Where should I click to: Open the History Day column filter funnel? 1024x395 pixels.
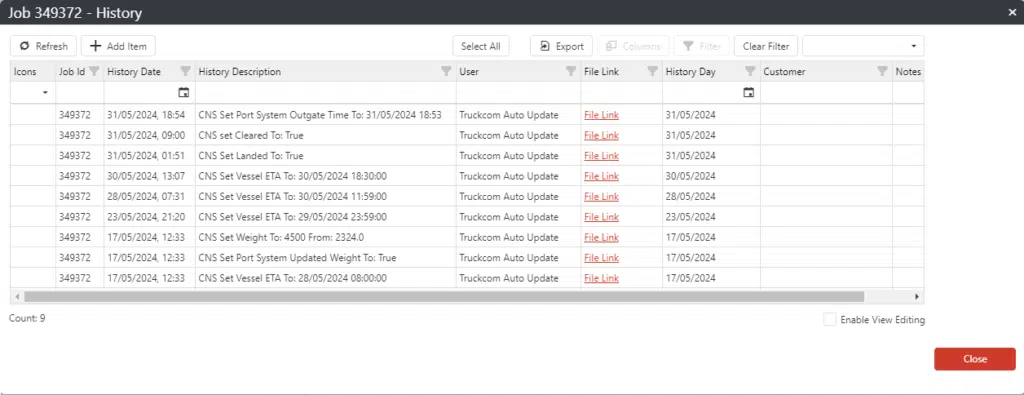tap(750, 71)
